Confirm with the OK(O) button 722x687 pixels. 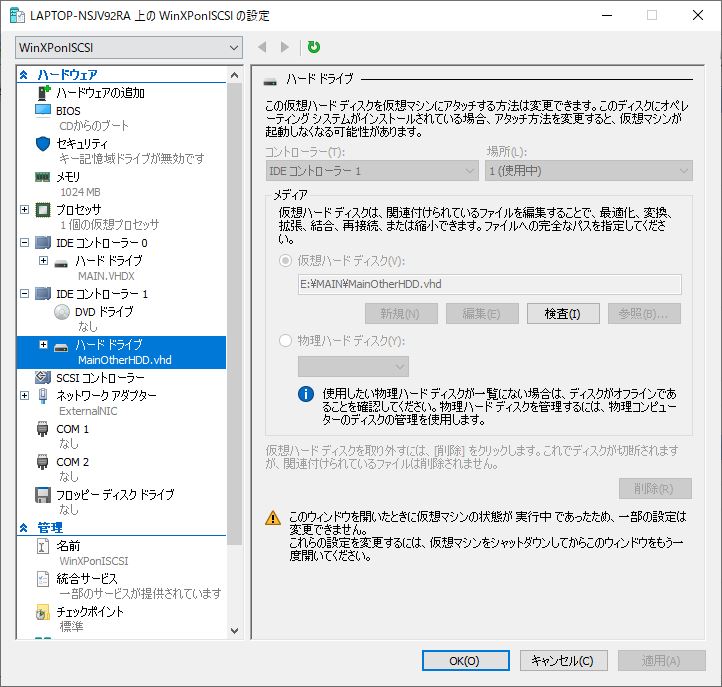coord(466,661)
